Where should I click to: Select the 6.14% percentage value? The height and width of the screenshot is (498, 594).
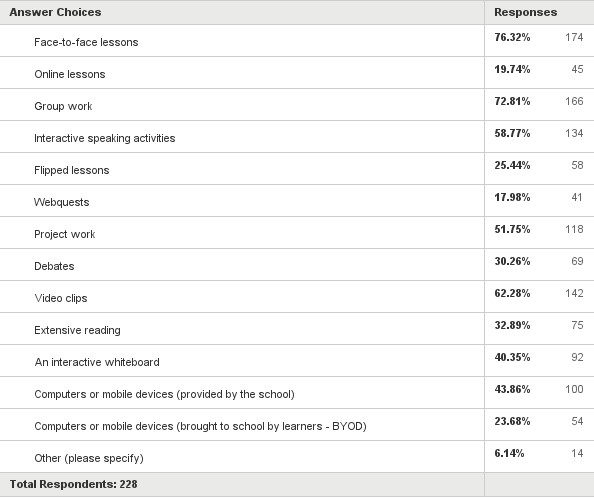tap(509, 453)
